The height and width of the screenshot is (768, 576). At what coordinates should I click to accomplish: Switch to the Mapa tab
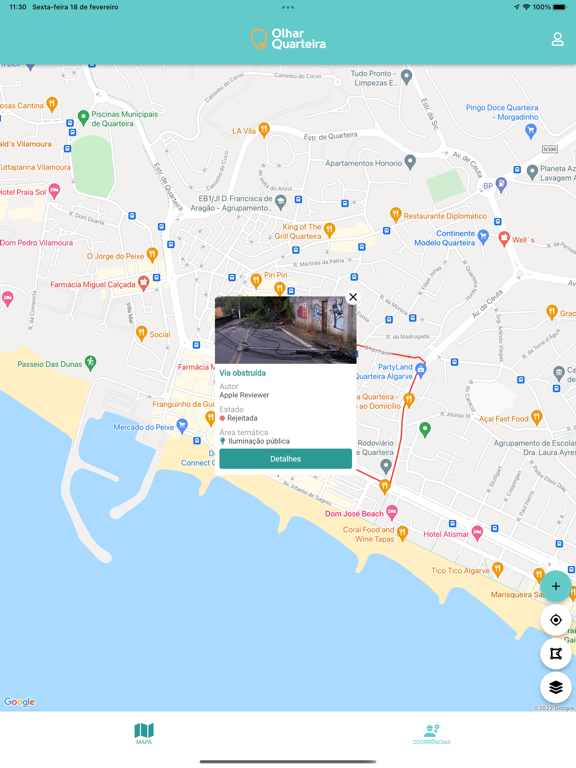[144, 733]
